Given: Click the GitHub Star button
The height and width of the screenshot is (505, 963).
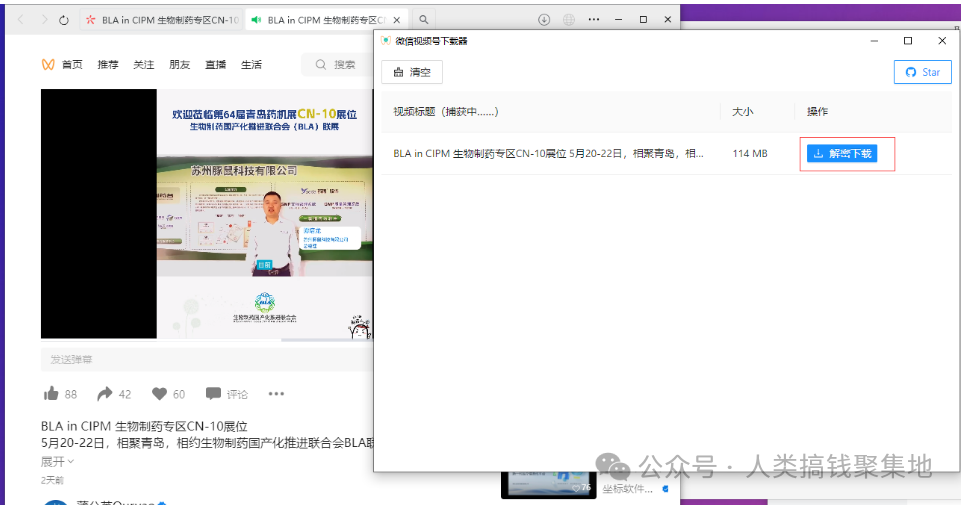Looking at the screenshot, I should pyautogui.click(x=922, y=72).
